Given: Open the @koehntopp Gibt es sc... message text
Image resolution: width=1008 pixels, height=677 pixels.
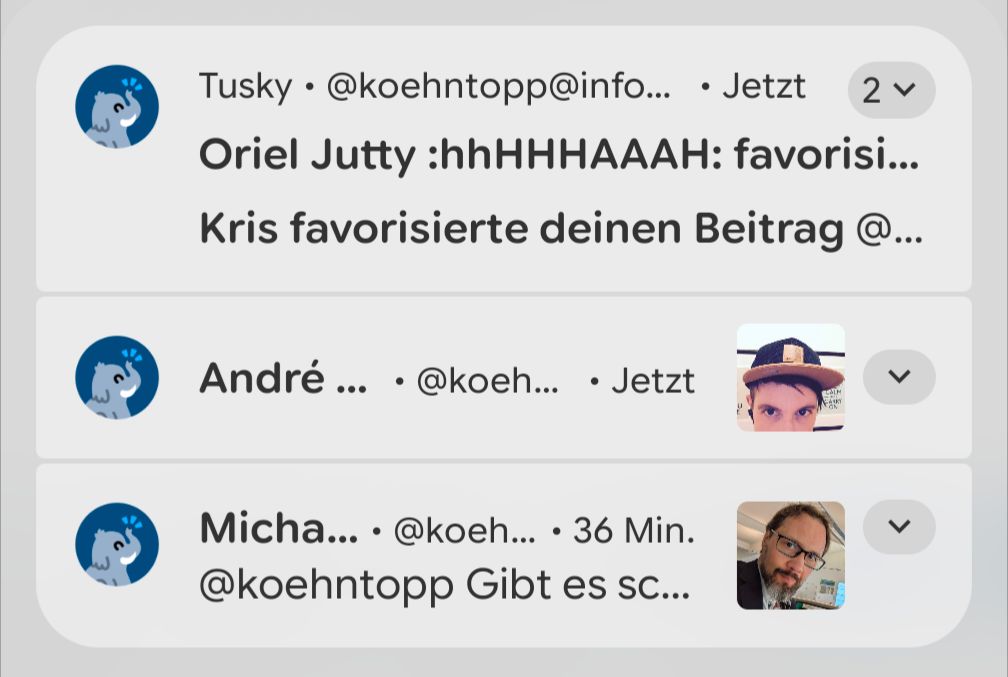Looking at the screenshot, I should pos(444,586).
